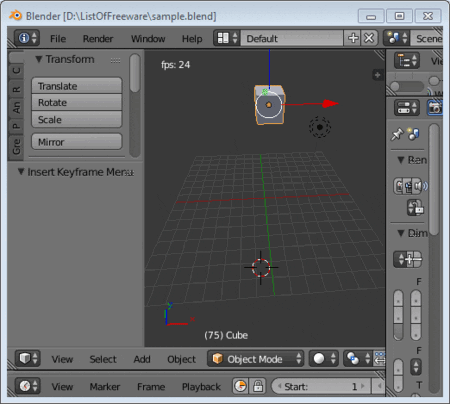Open the pivot point selector icon
This screenshot has height=404, width=450.
(x=357, y=359)
